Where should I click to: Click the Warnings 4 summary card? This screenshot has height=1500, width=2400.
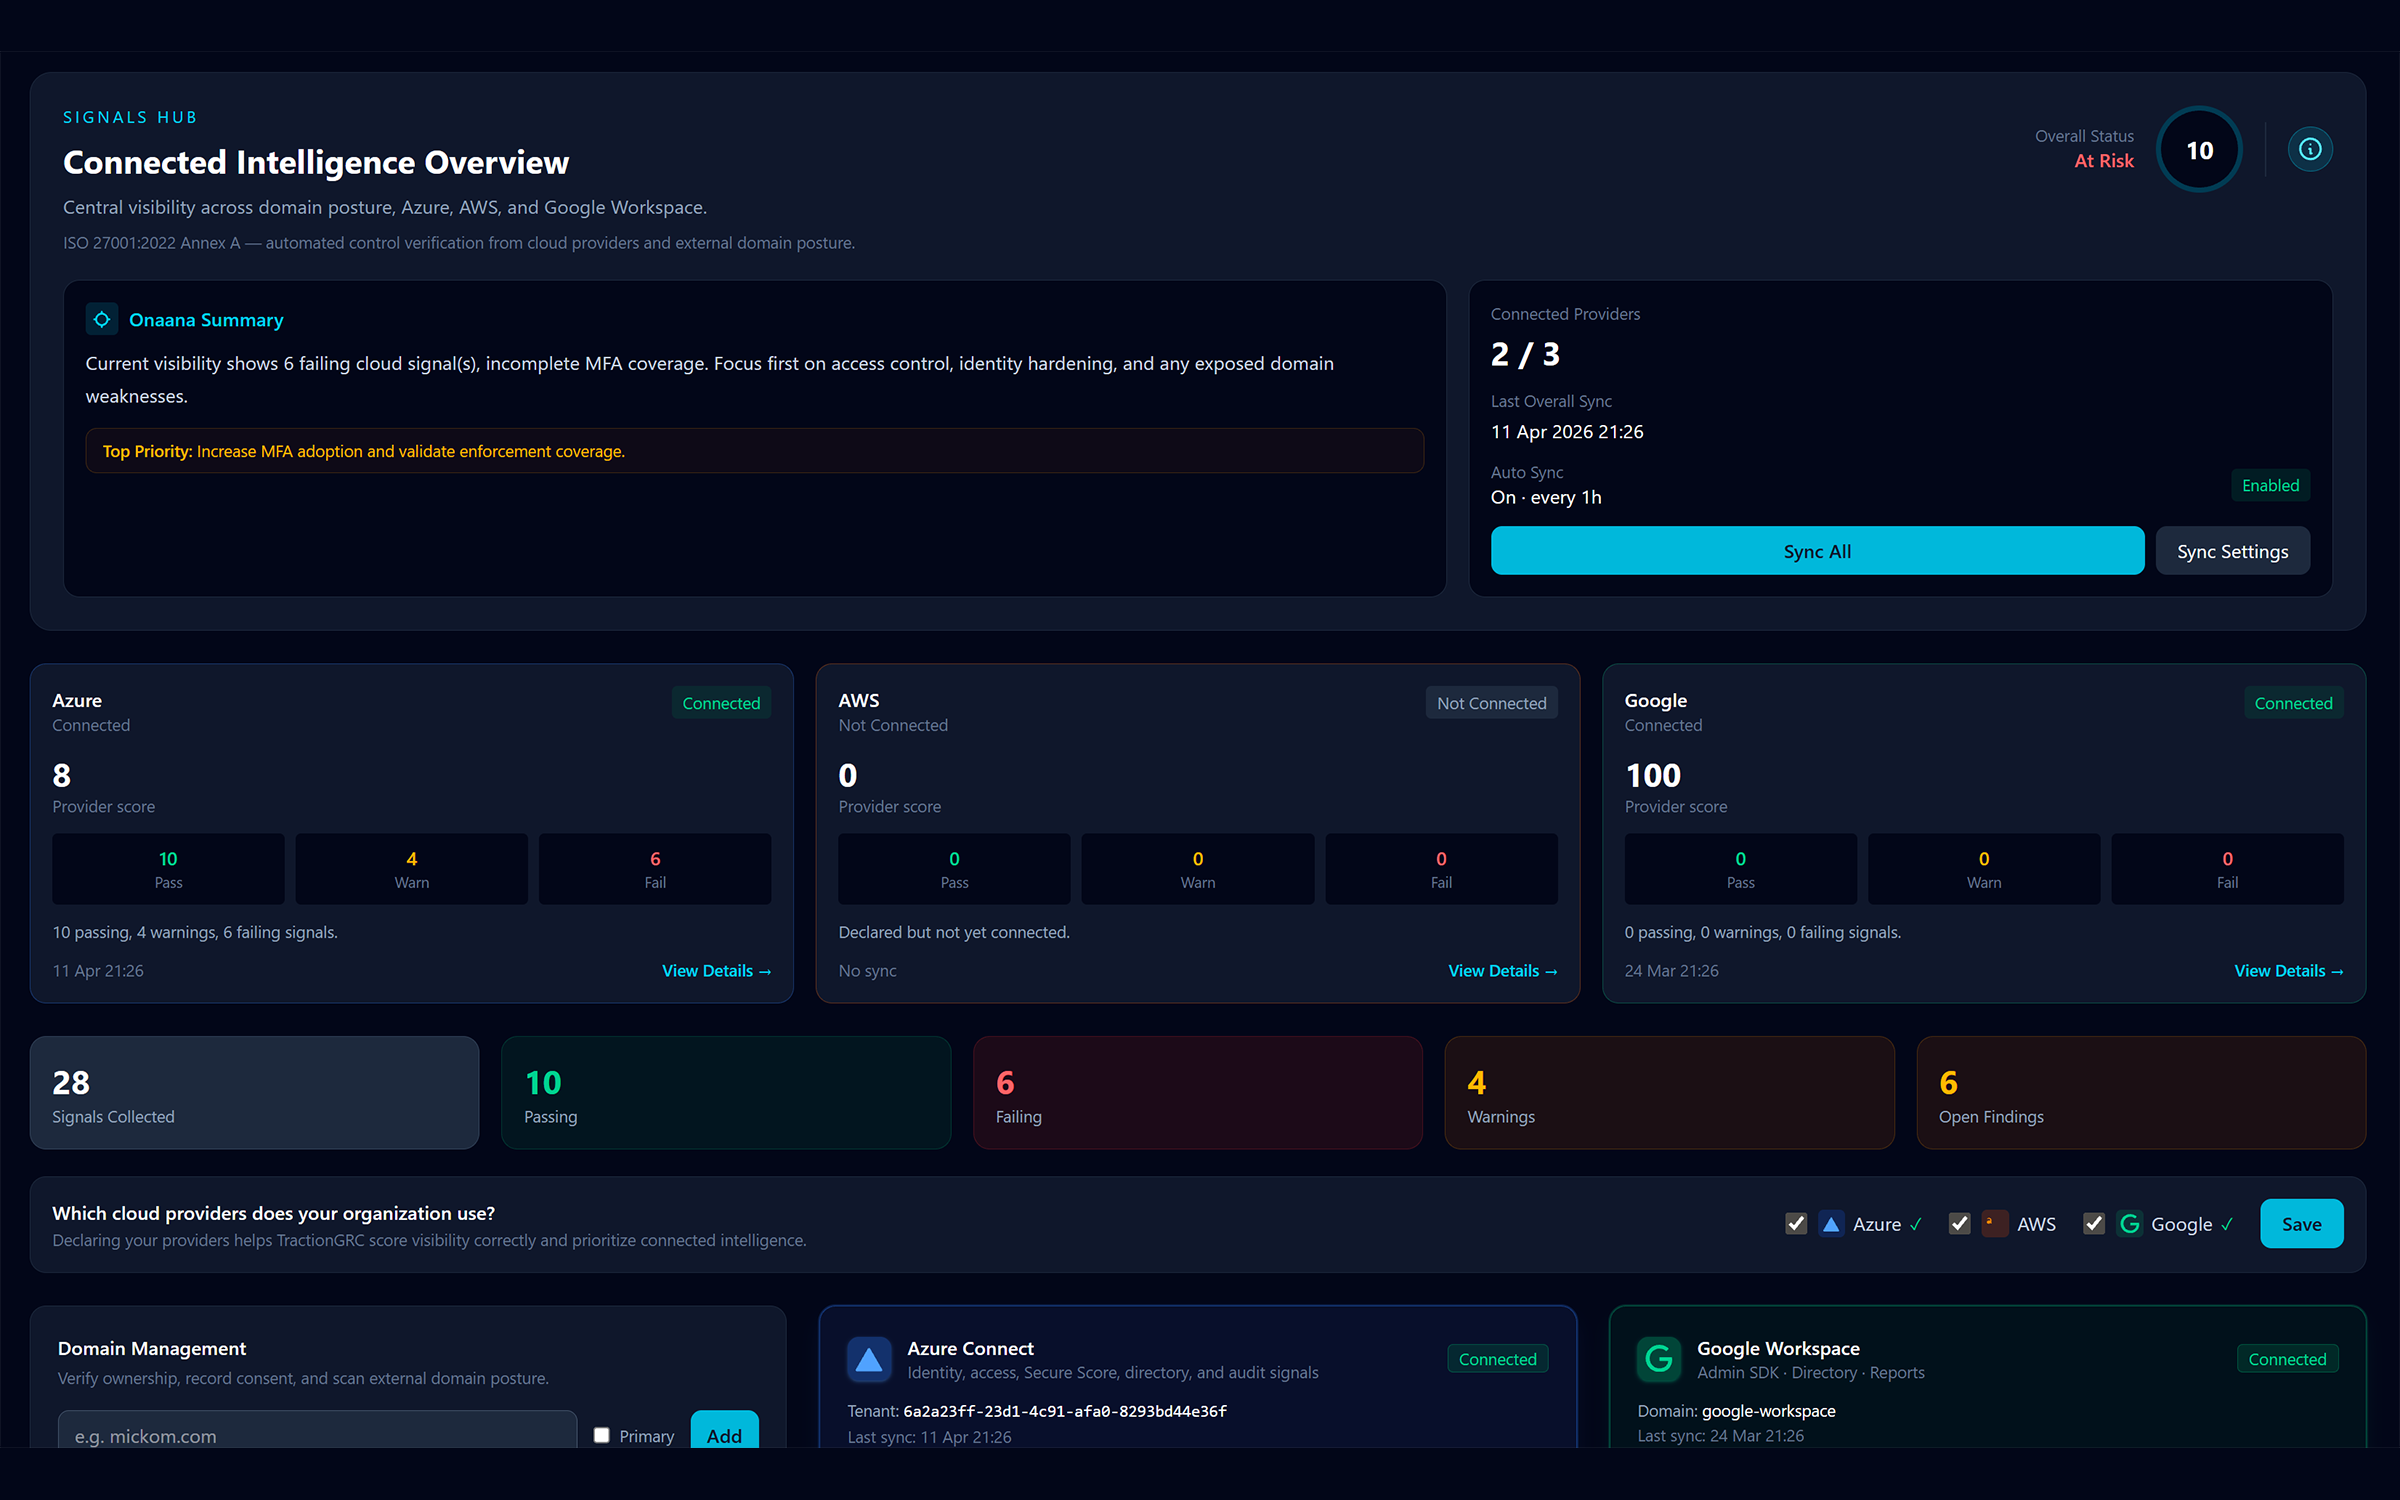coord(1669,1093)
